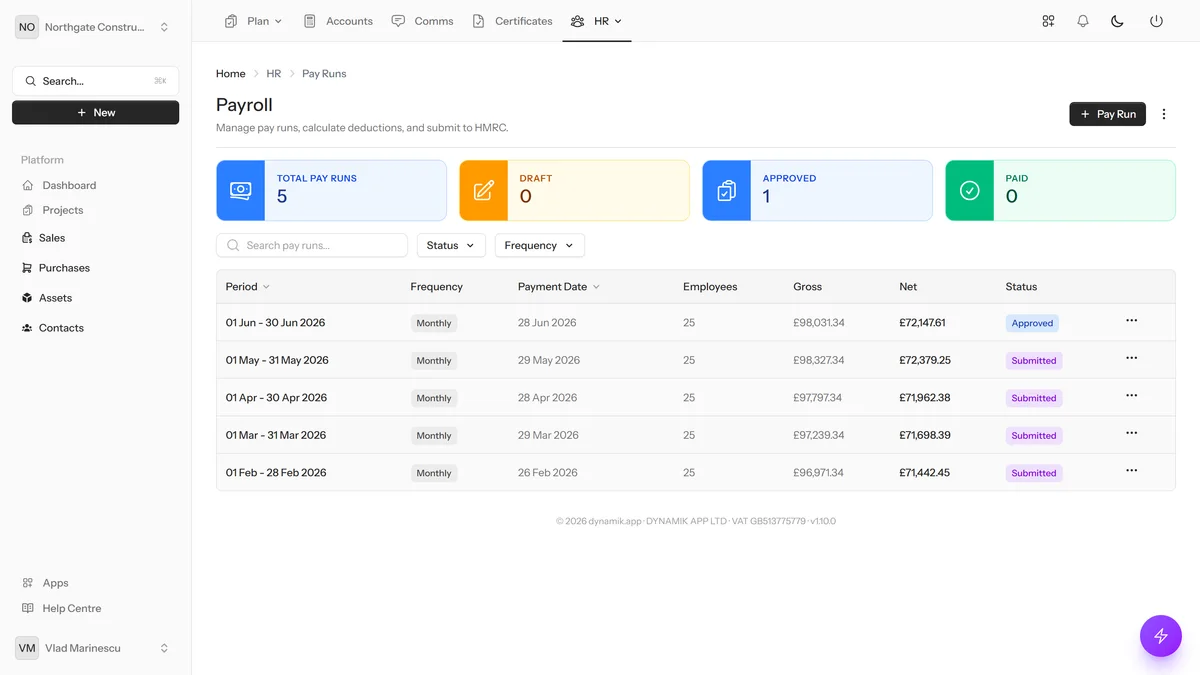Open row actions for April 2026 pay run

point(1131,396)
